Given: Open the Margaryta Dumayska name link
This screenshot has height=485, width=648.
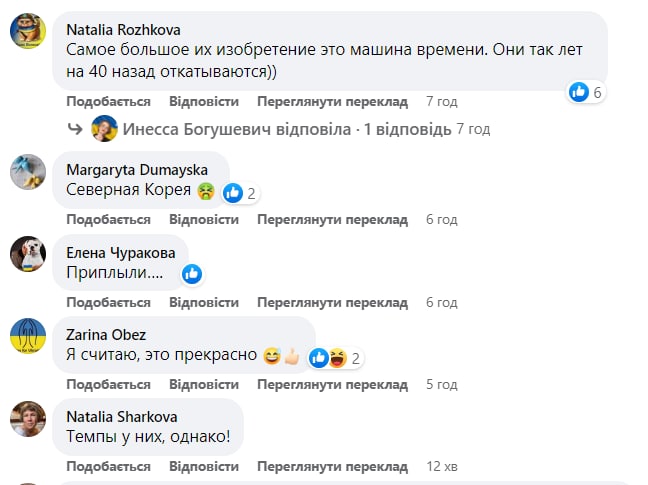Looking at the screenshot, I should click(136, 168).
